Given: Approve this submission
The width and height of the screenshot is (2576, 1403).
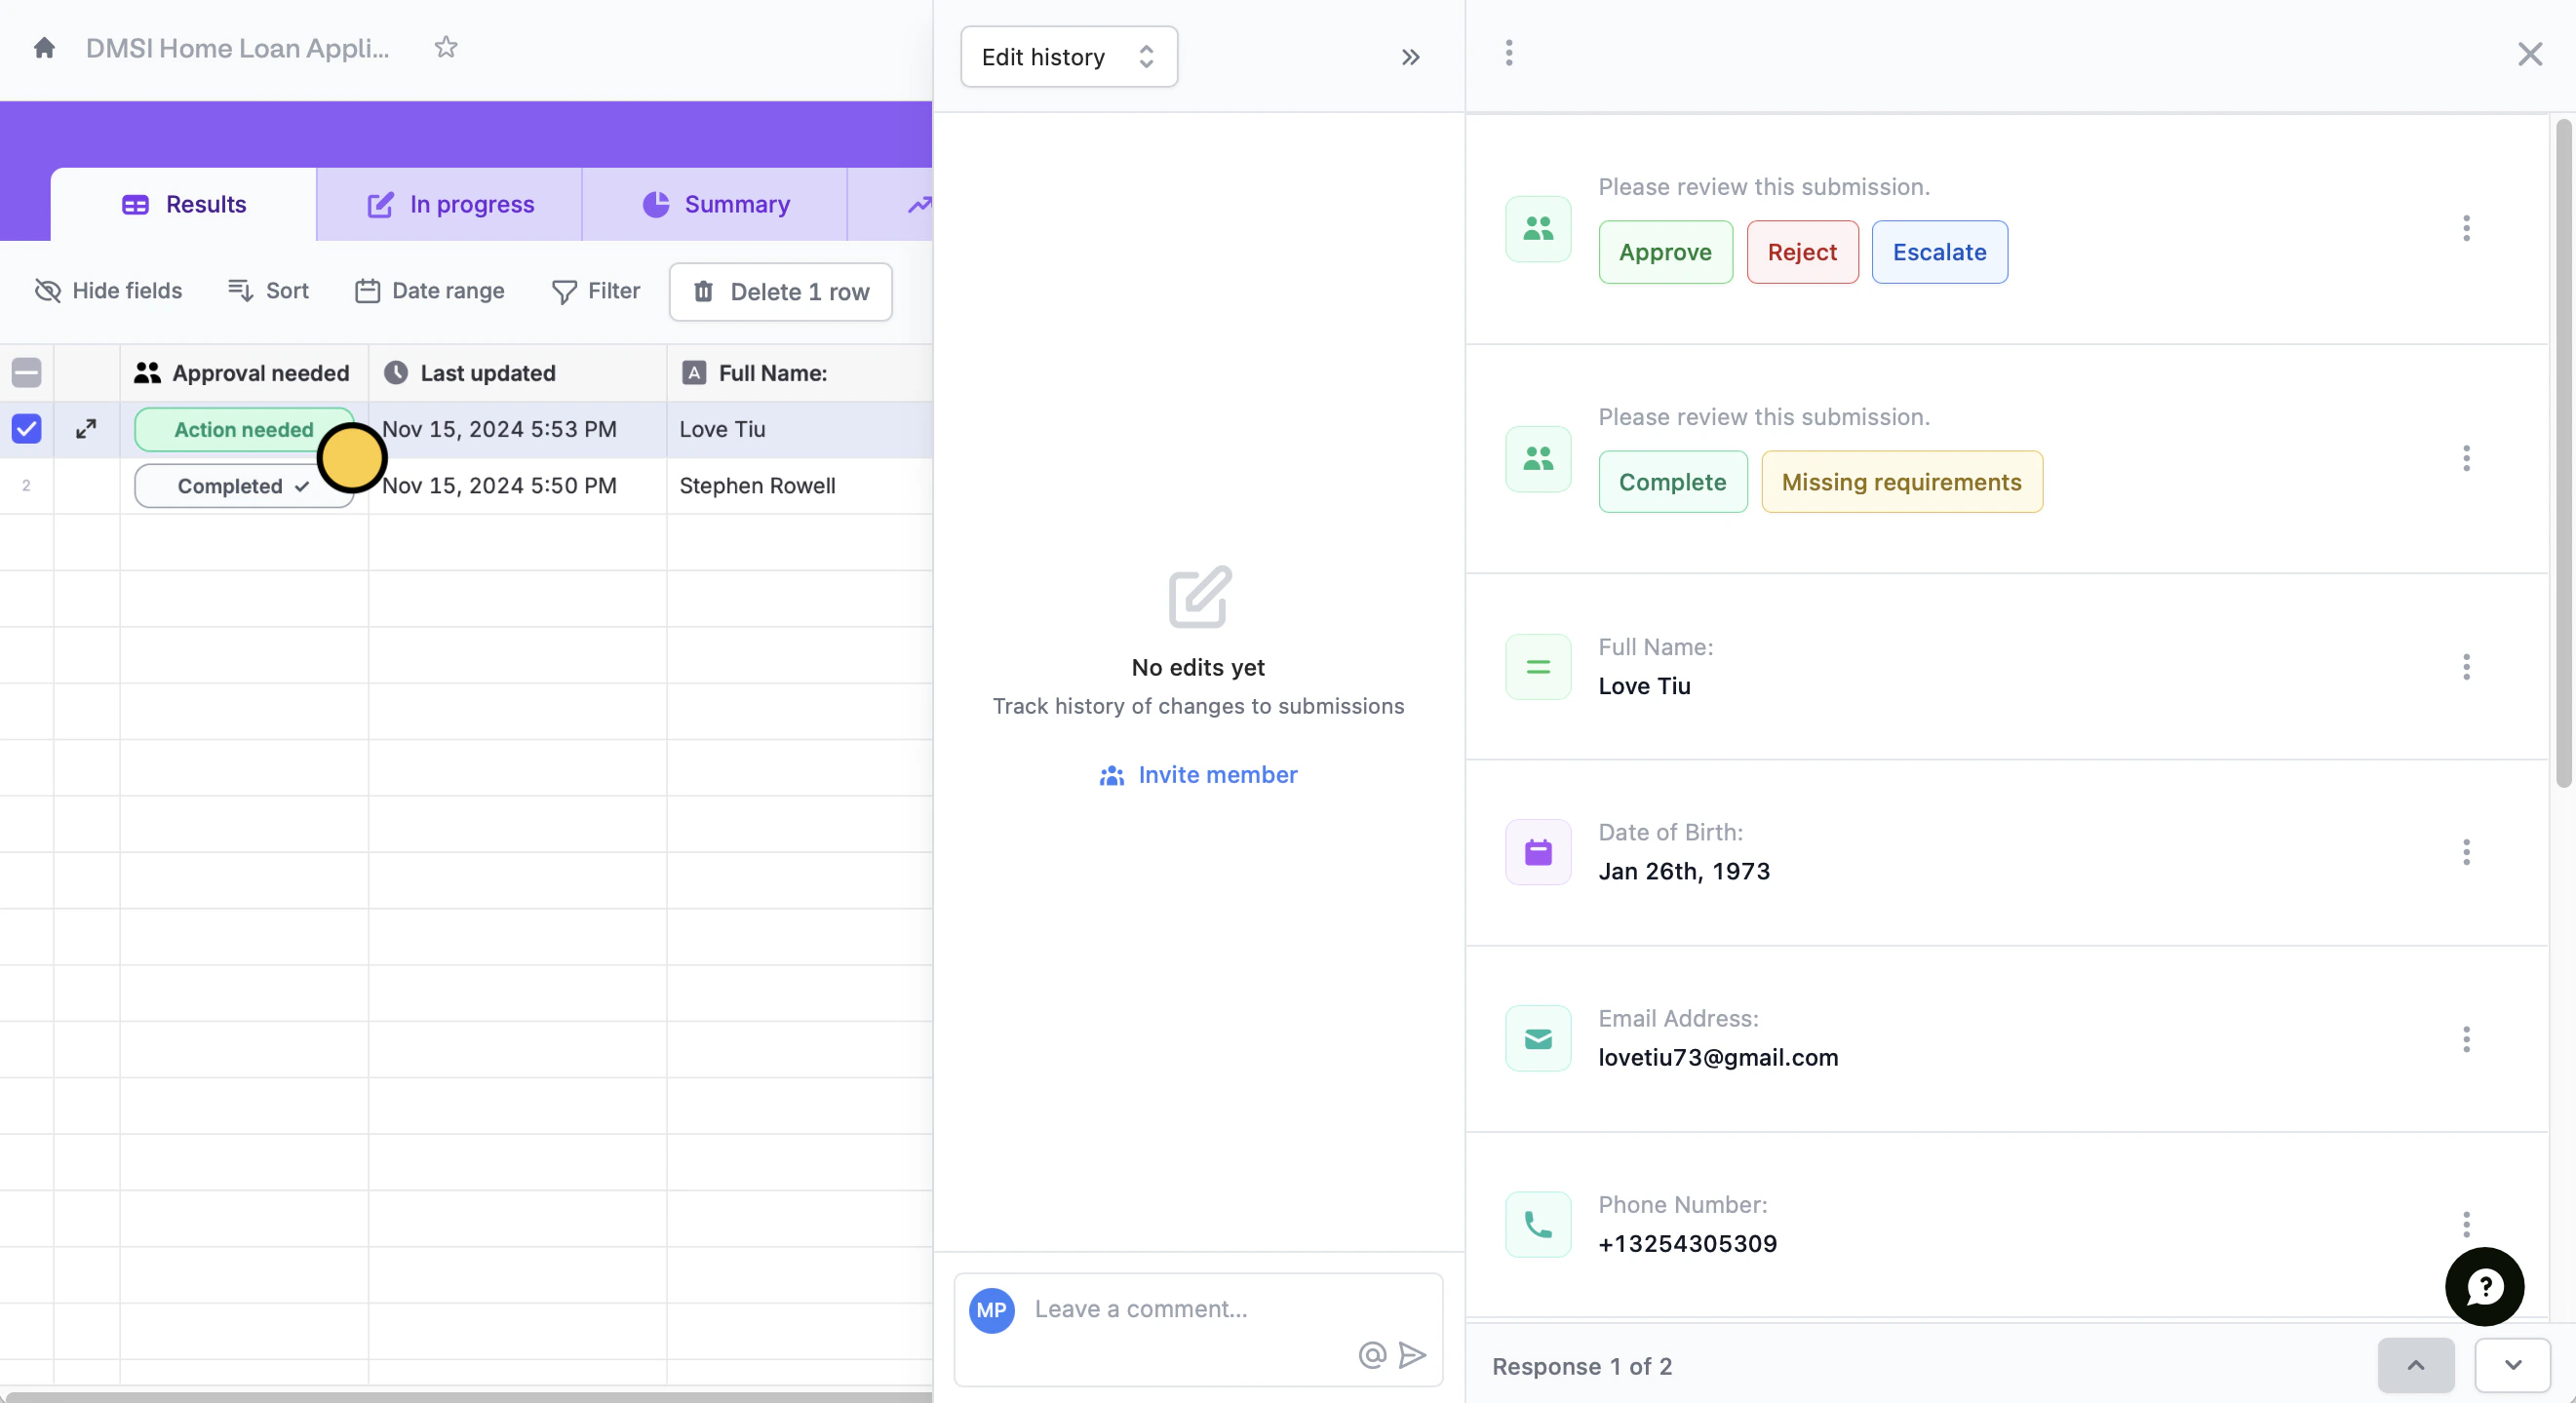Looking at the screenshot, I should coord(1665,252).
